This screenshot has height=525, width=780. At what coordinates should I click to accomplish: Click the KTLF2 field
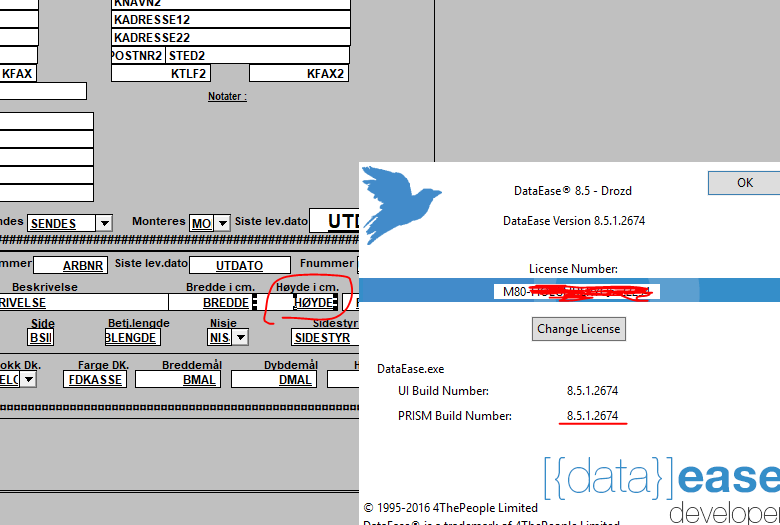click(161, 73)
